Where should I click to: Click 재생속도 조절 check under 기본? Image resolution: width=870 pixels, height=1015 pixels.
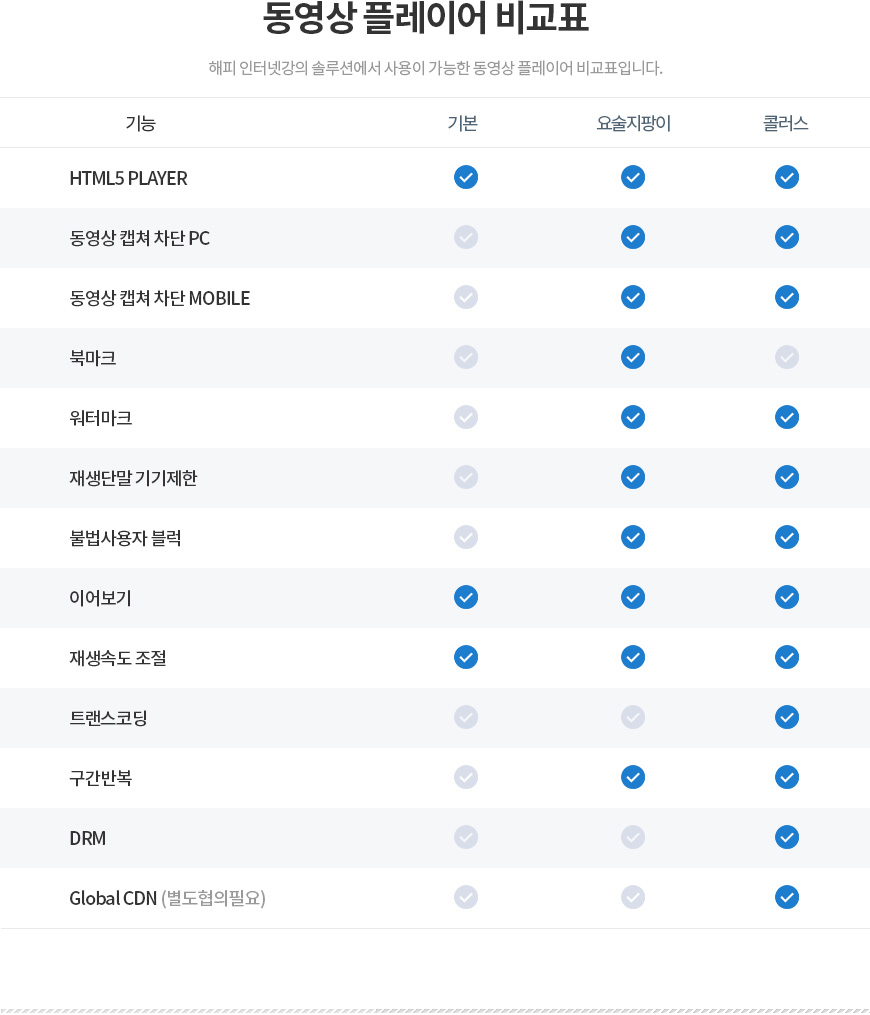(466, 657)
